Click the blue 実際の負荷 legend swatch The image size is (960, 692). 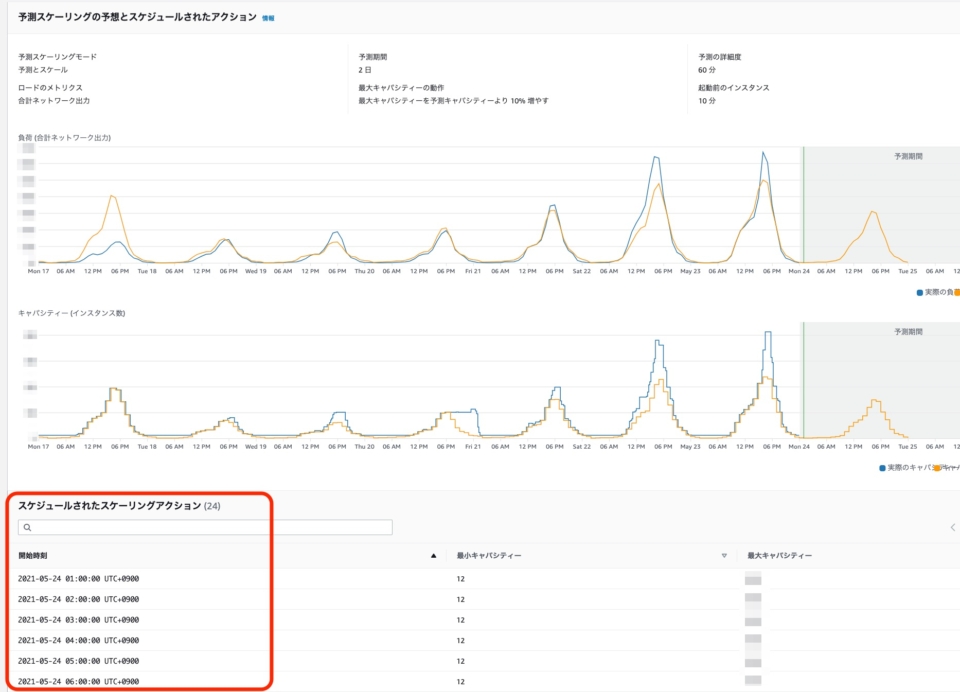919,291
